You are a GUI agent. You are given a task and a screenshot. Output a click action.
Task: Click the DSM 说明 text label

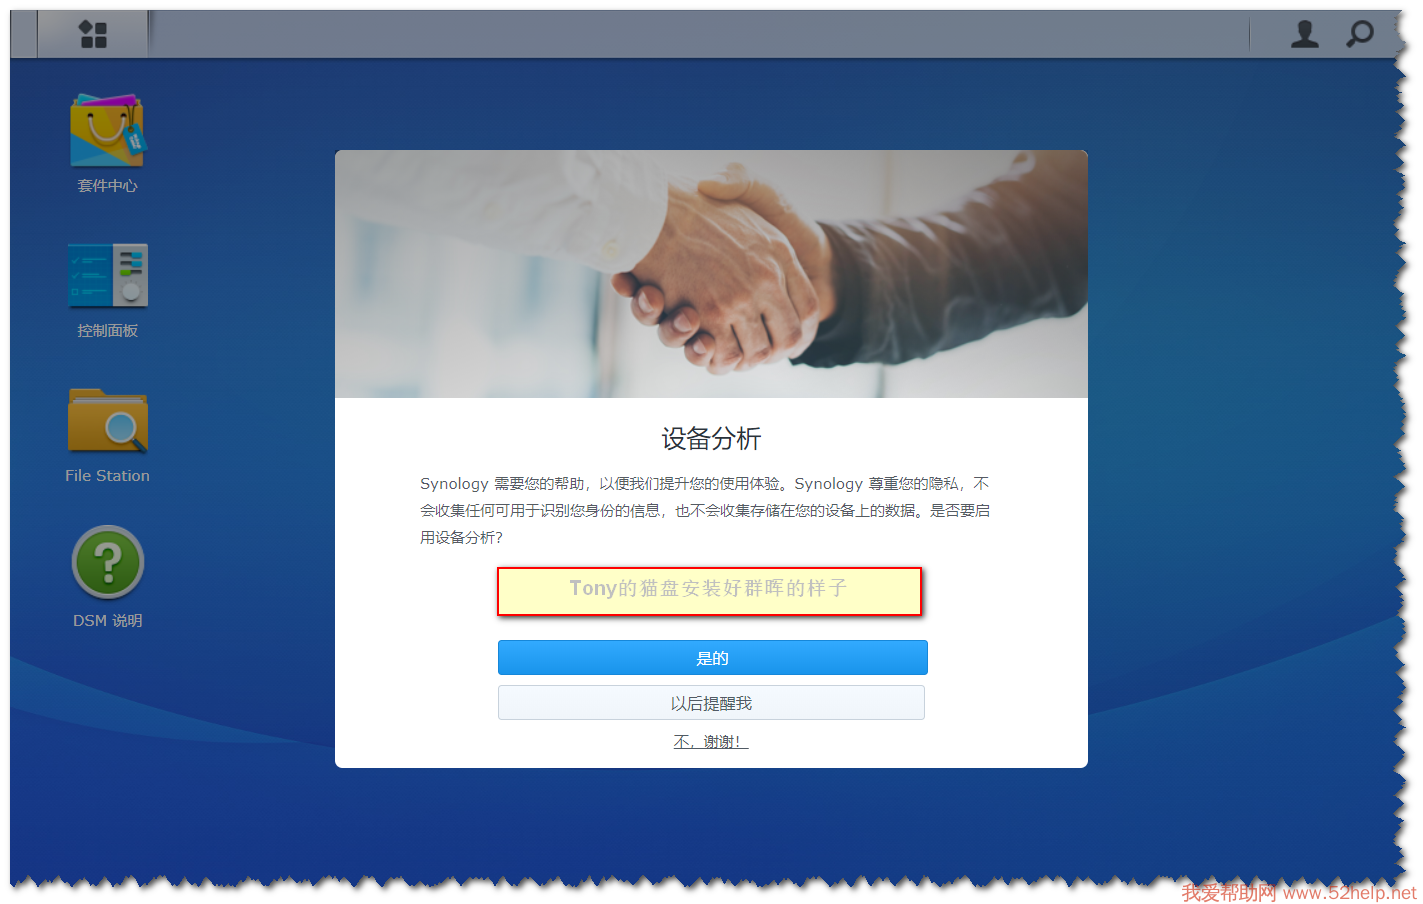point(108,621)
